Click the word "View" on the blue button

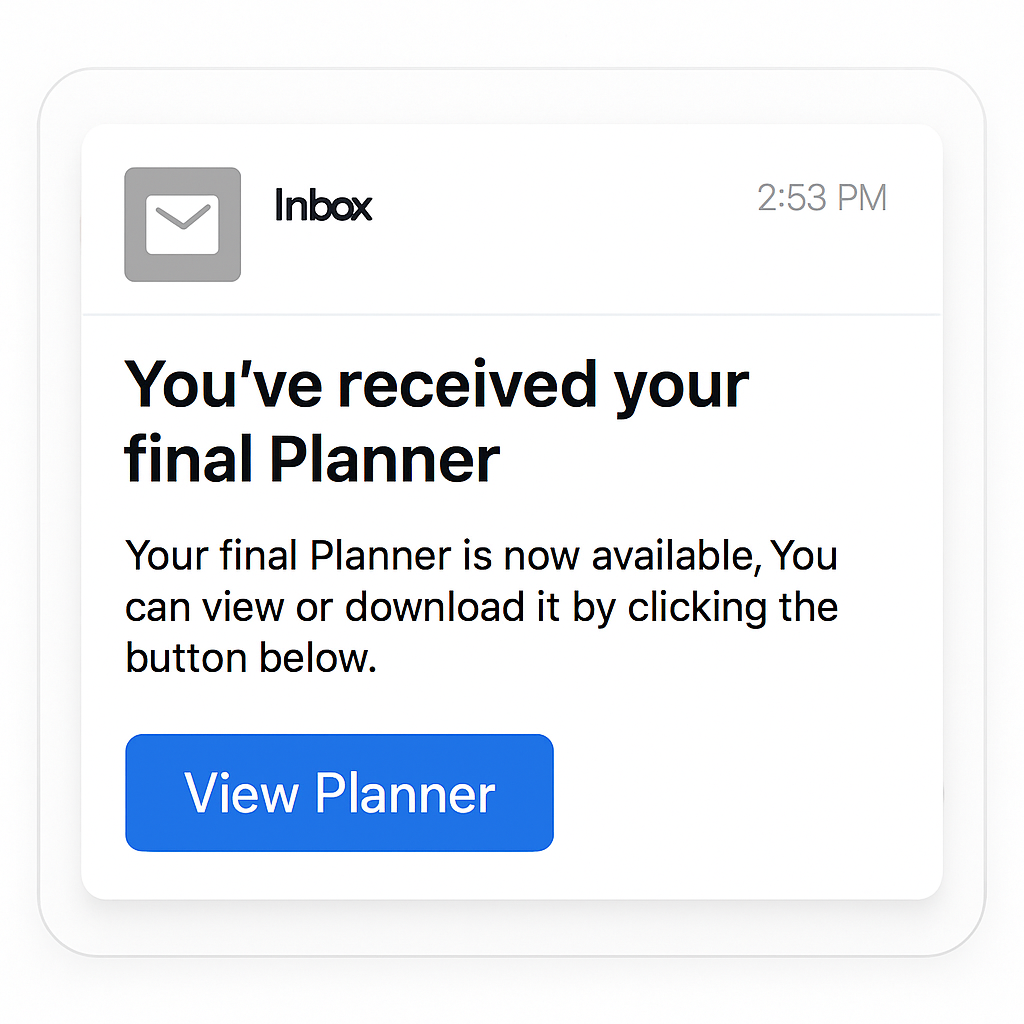tap(241, 794)
